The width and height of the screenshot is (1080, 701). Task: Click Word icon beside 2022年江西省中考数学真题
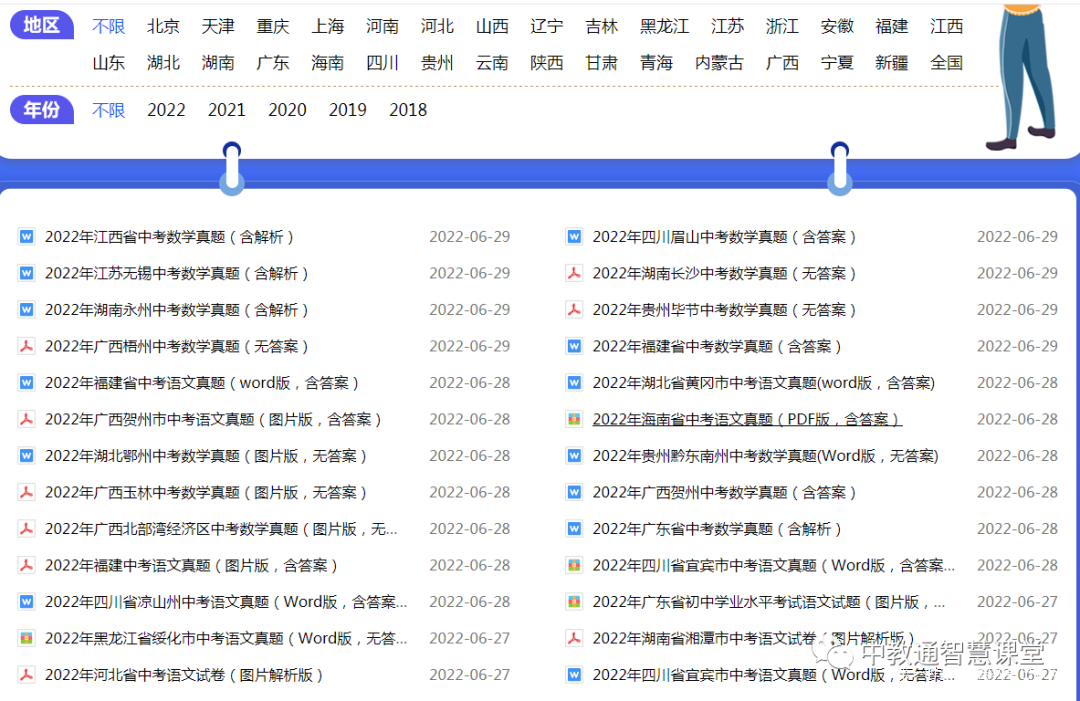coord(26,237)
